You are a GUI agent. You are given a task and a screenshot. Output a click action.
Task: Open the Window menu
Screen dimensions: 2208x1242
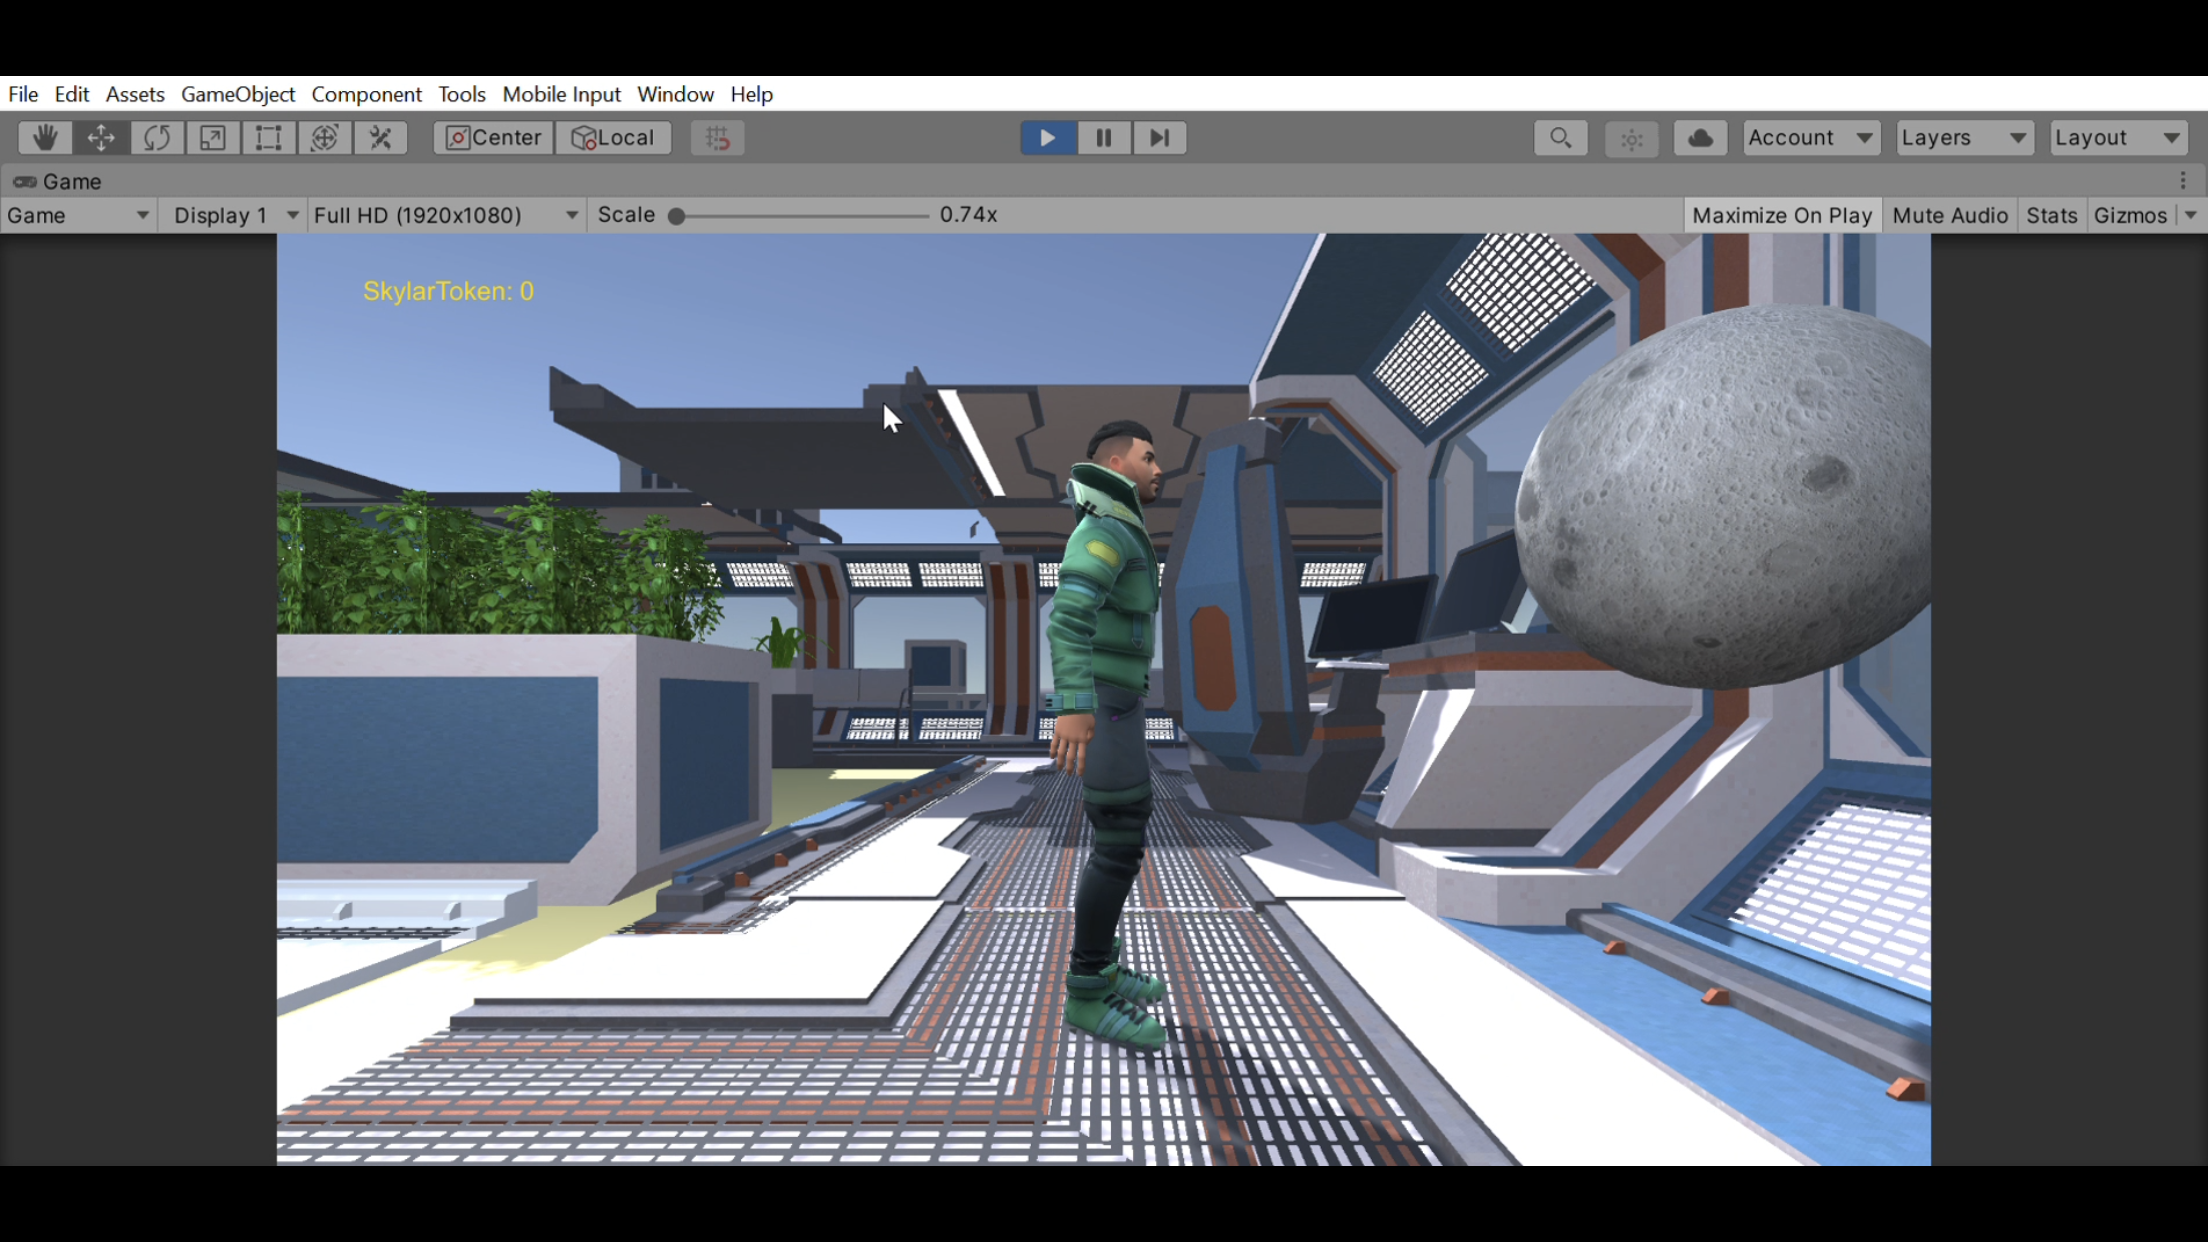tap(675, 94)
